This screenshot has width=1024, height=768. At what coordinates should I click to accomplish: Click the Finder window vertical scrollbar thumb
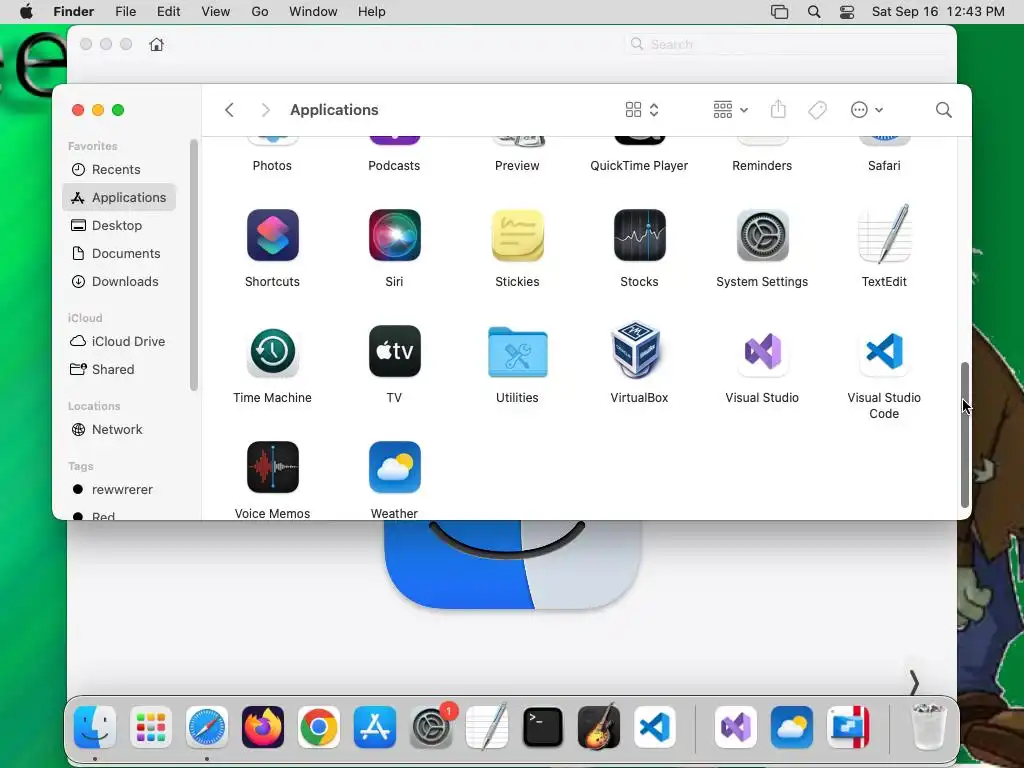point(965,434)
